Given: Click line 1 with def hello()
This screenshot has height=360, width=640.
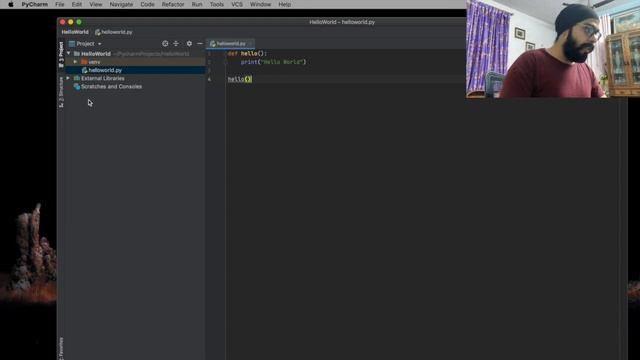Looking at the screenshot, I should click(247, 53).
